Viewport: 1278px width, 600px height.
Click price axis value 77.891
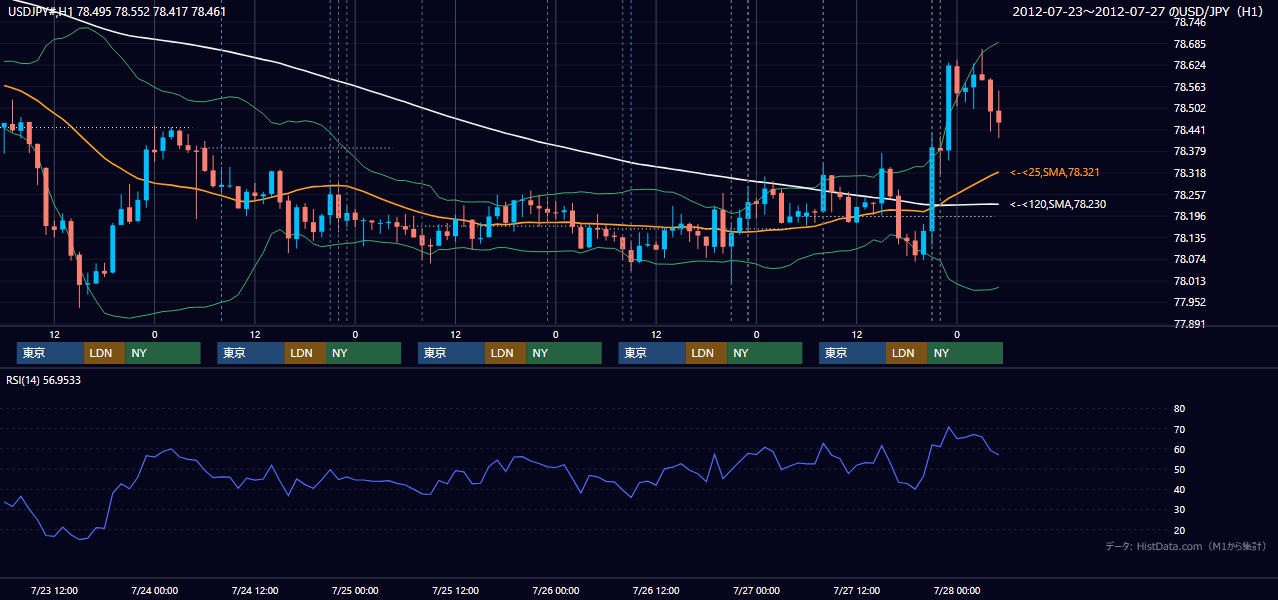pos(1189,324)
